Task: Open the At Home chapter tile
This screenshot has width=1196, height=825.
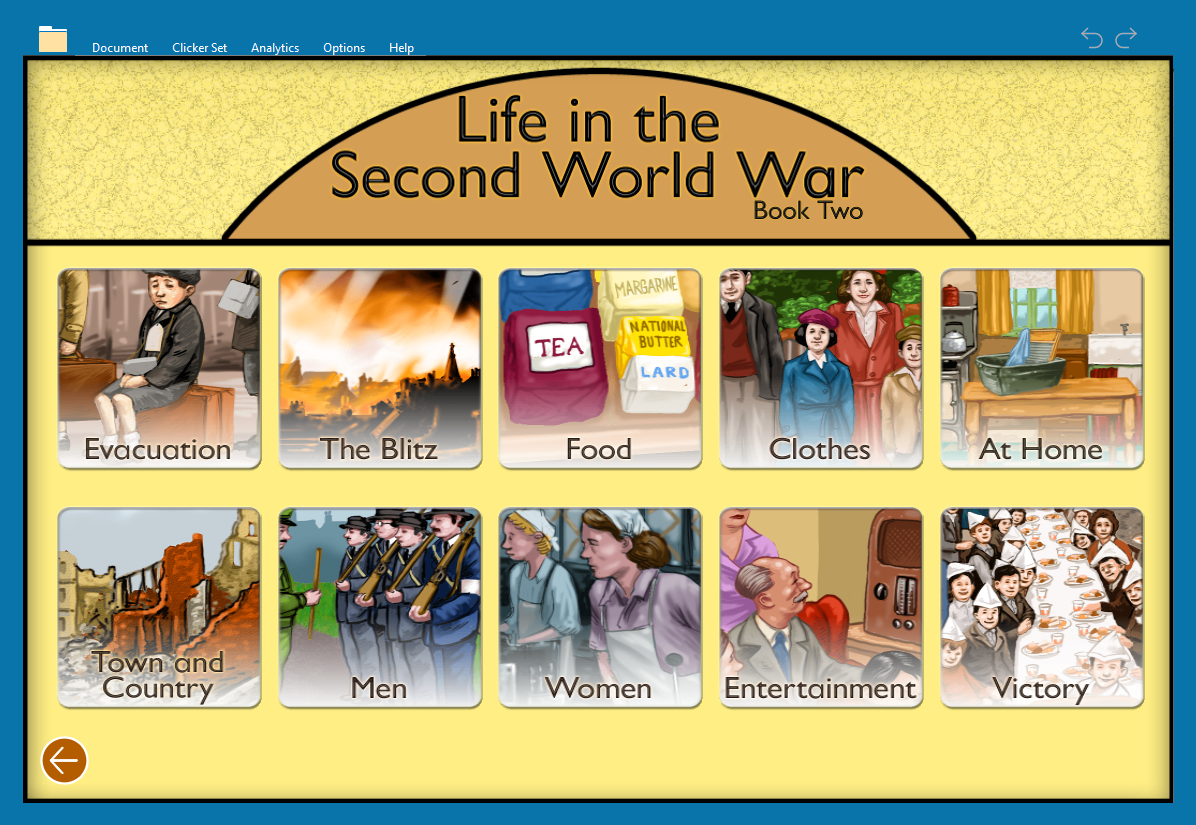Action: (1042, 368)
